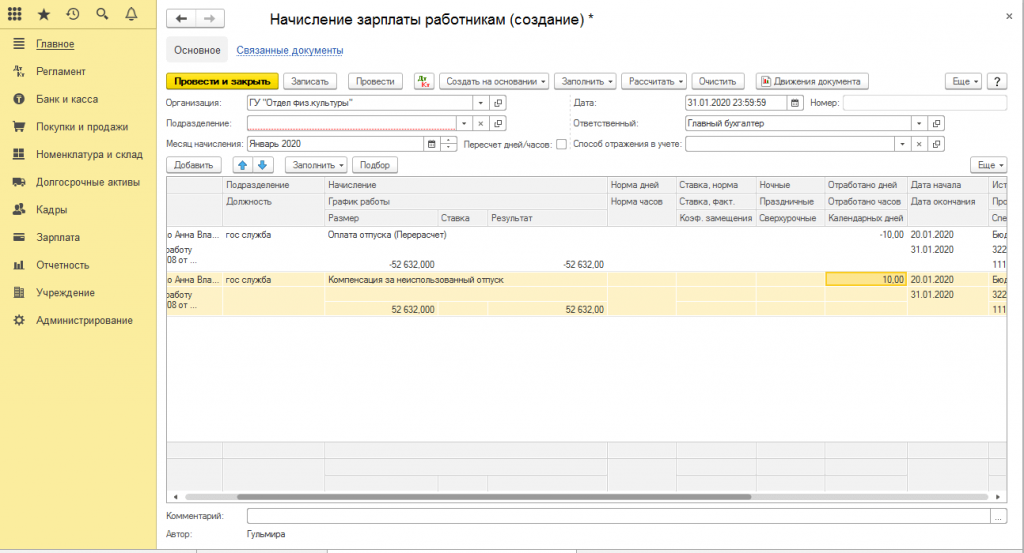
Task: Open the Ответственный dropdown list
Action: coord(918,123)
